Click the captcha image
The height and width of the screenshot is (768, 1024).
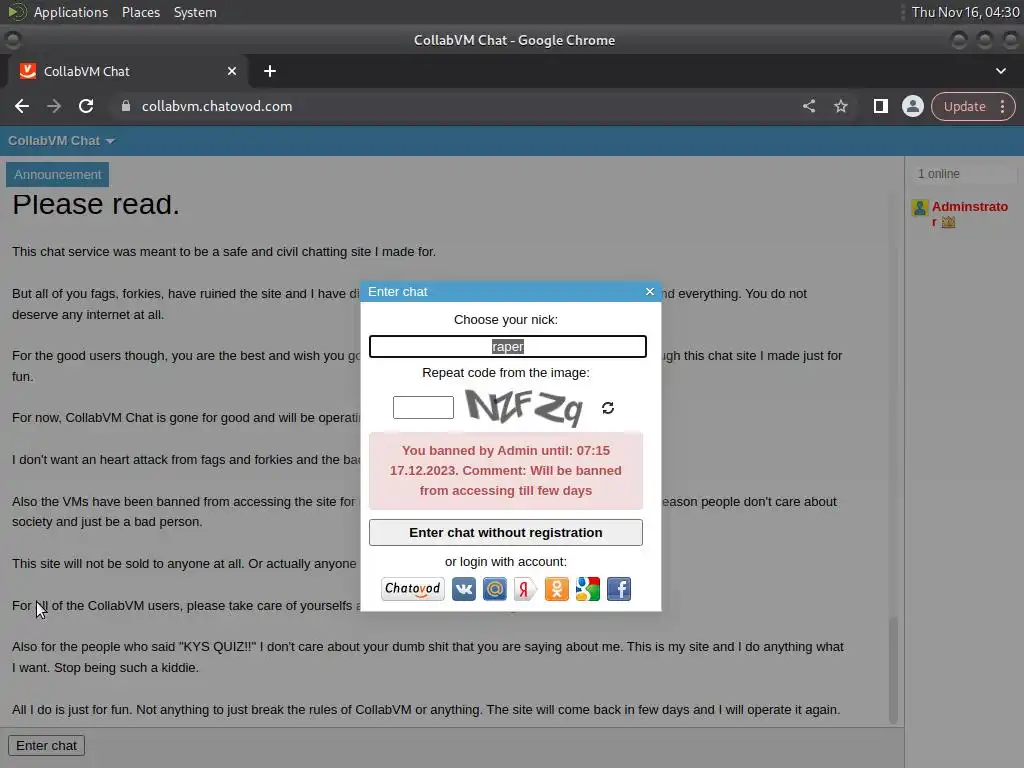pos(524,408)
